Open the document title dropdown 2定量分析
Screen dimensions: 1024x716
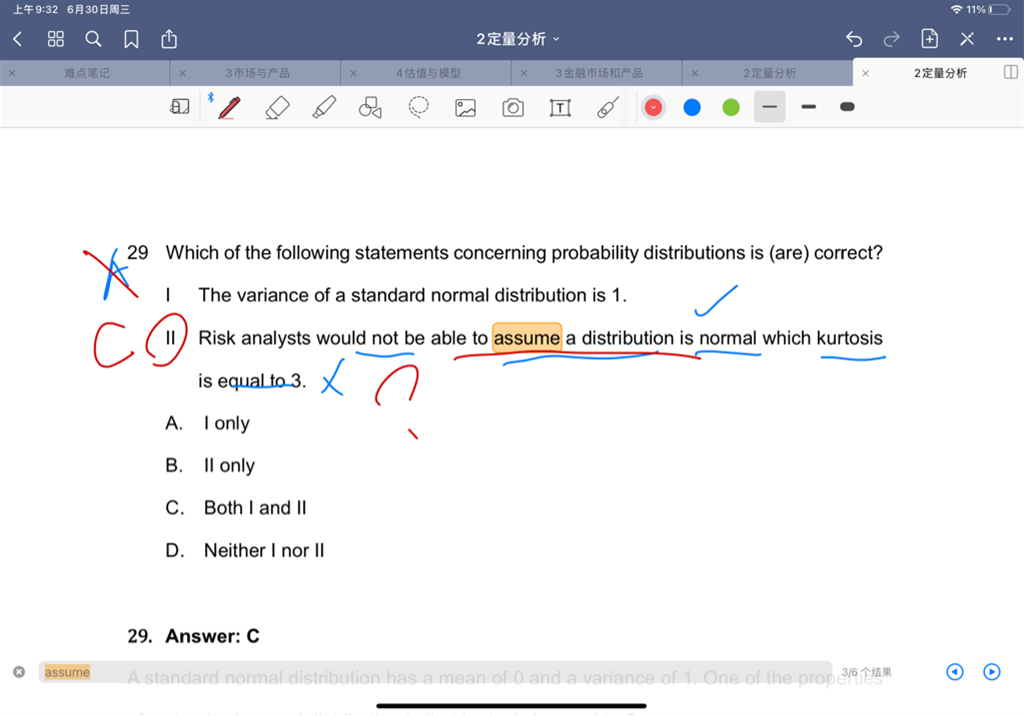point(517,39)
